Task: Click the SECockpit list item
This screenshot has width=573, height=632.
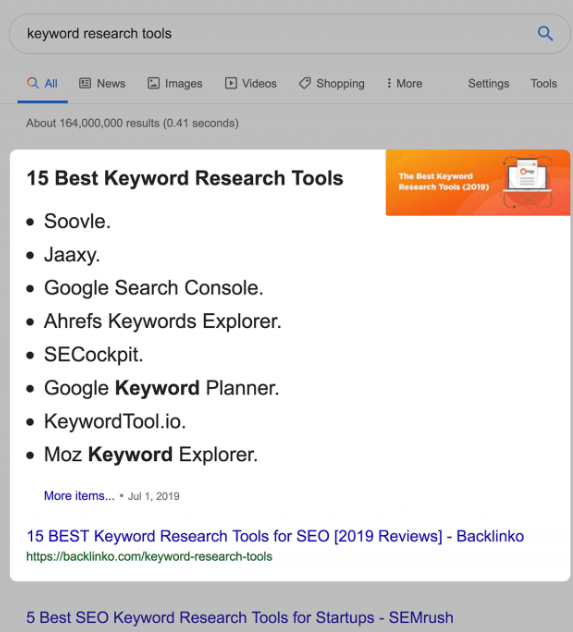Action: click(x=93, y=355)
